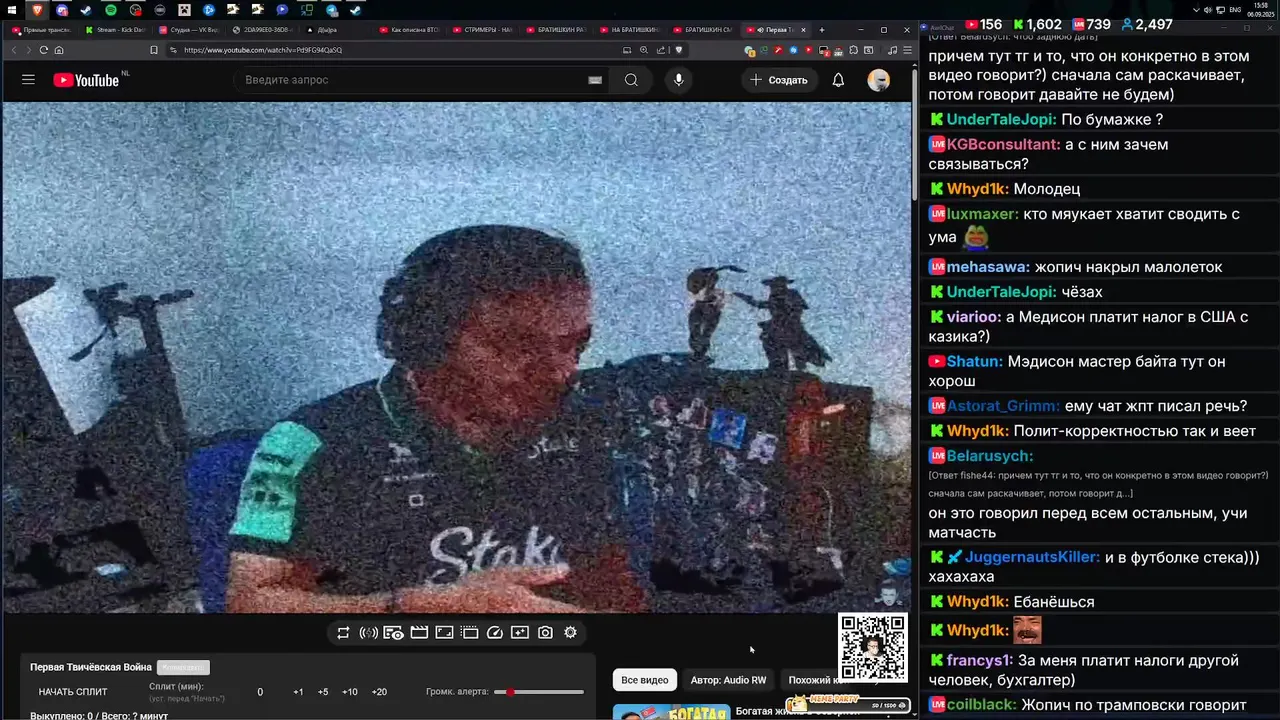Open a new browser tab with plus
Viewport: 1280px width, 720px height.
[822, 30]
